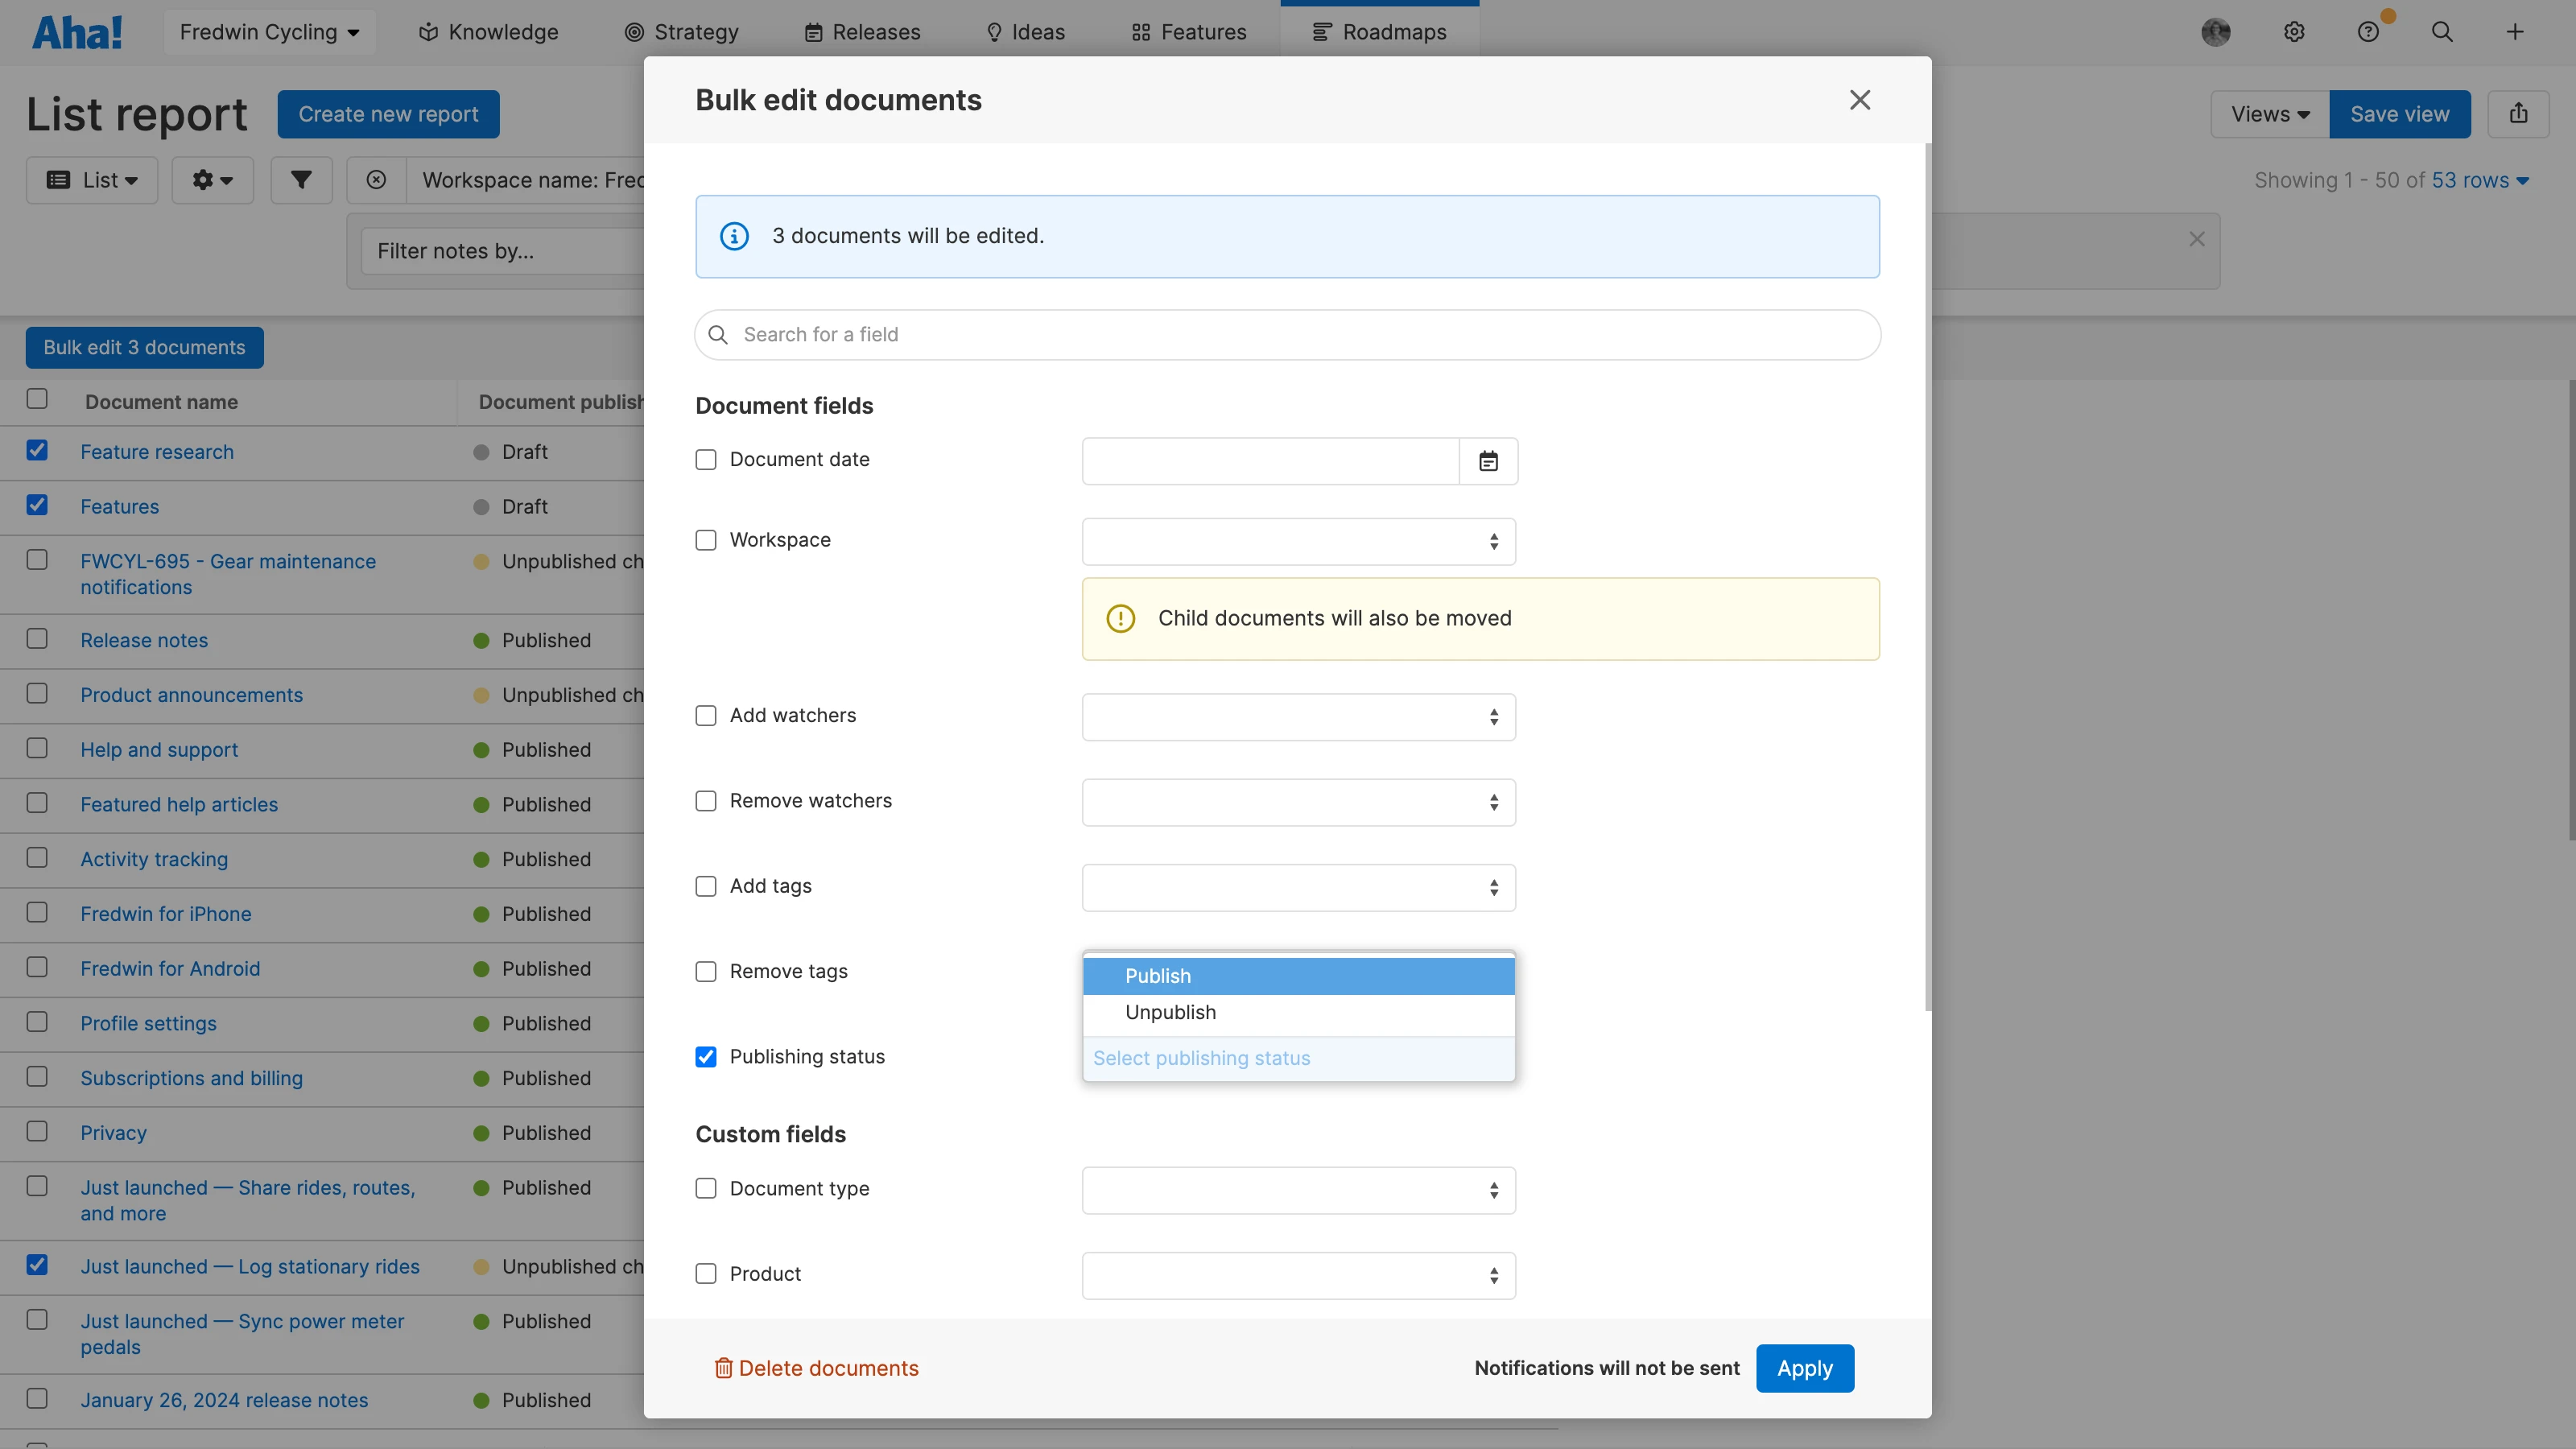Click the Apply button
Screen dimensions: 2576x1449
1804,1368
